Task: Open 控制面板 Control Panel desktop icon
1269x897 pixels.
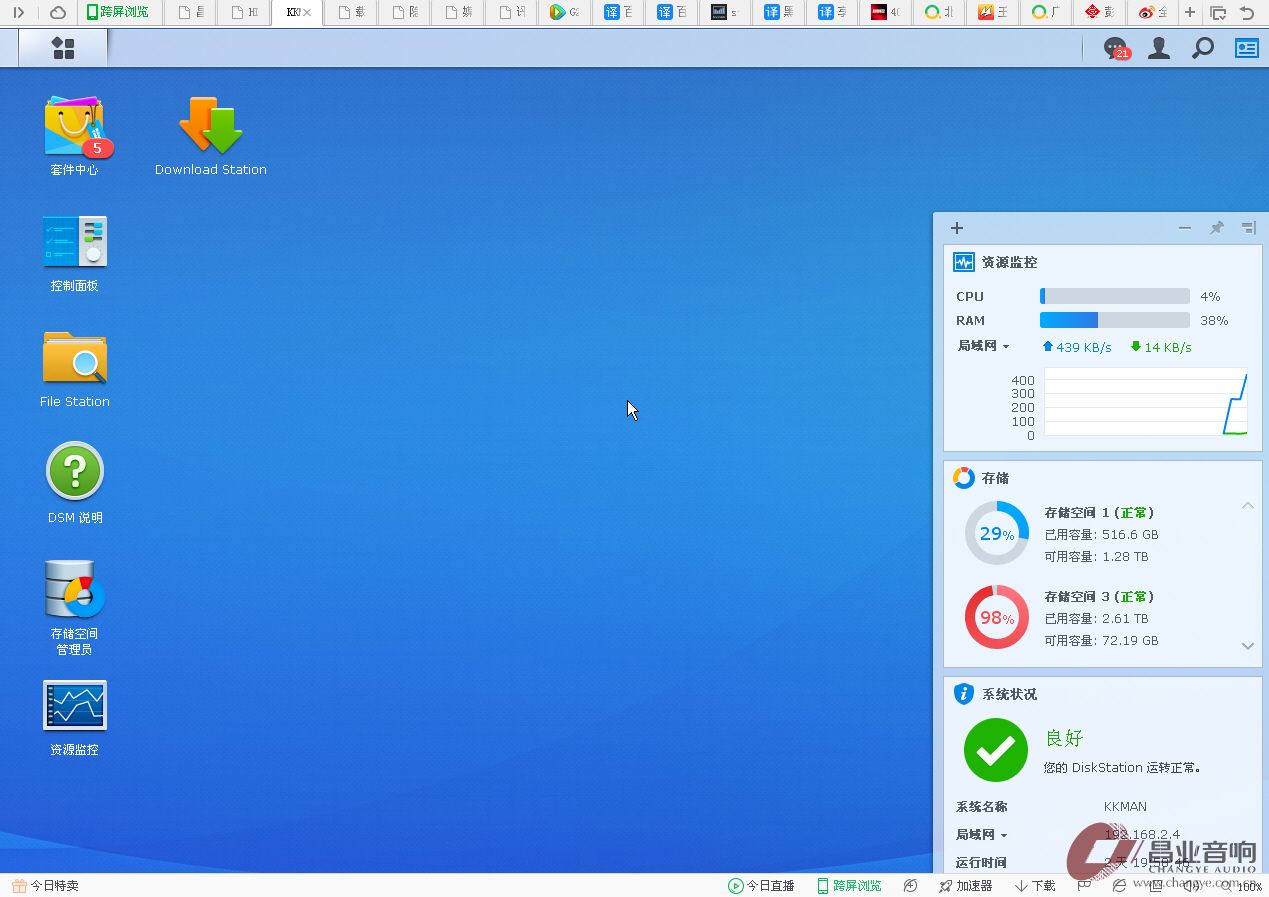Action: coord(75,253)
